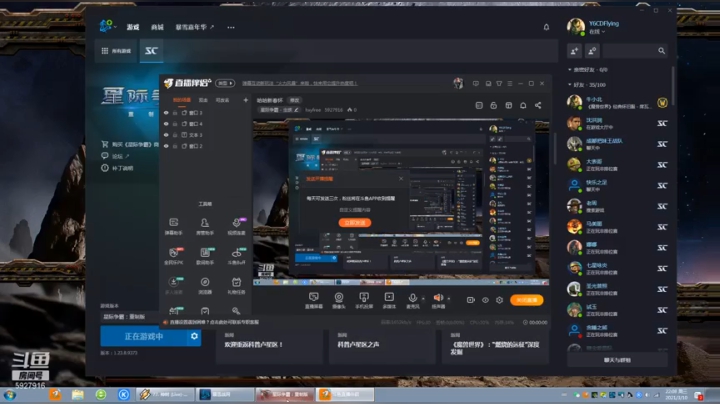Click the 摄像头 camera source button

pyautogui.click(x=339, y=300)
